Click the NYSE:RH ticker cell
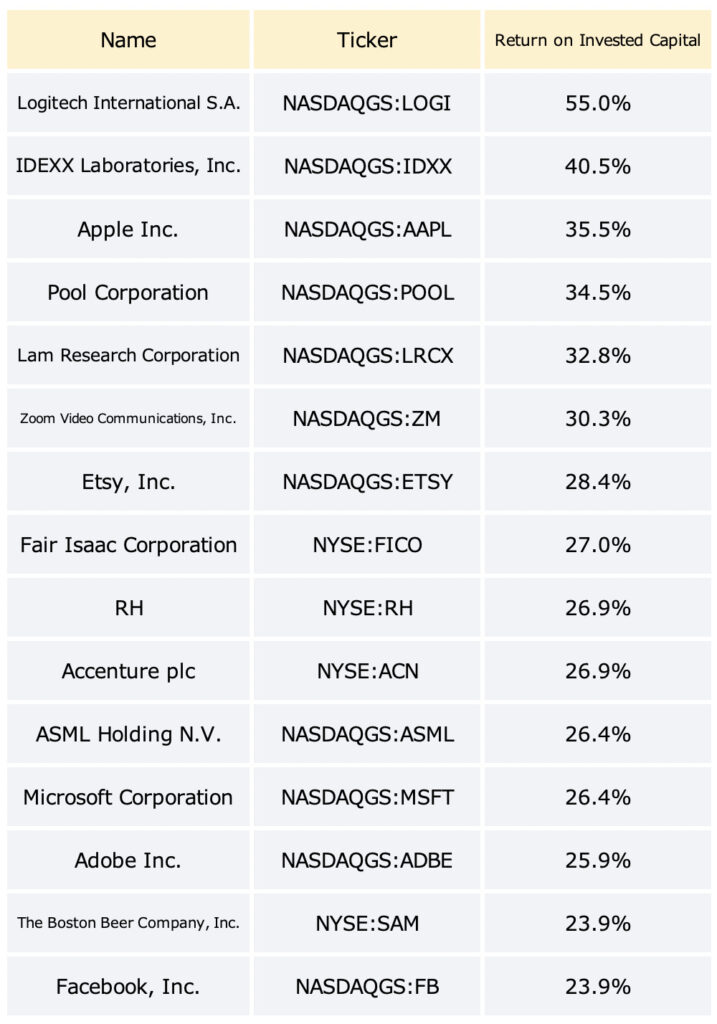Image resolution: width=717 pixels, height=1024 pixels. [367, 608]
